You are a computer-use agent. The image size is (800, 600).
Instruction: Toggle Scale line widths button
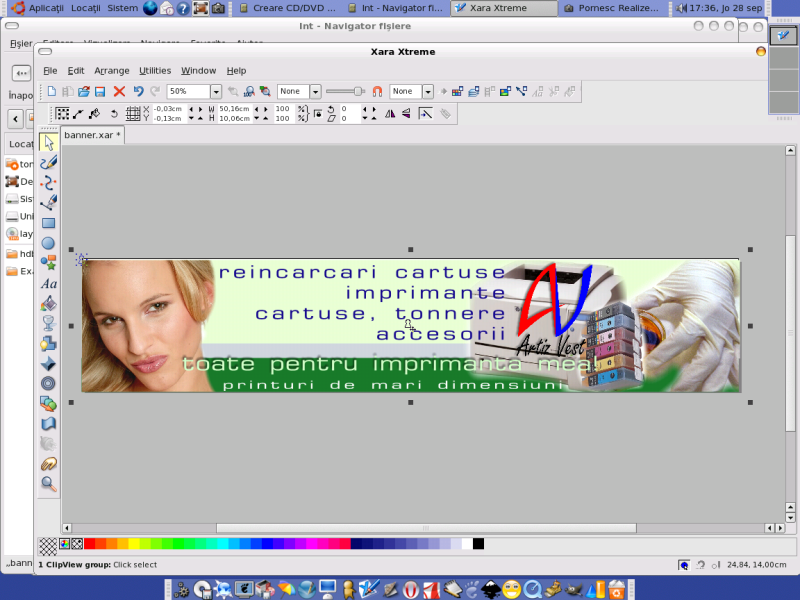coord(425,113)
